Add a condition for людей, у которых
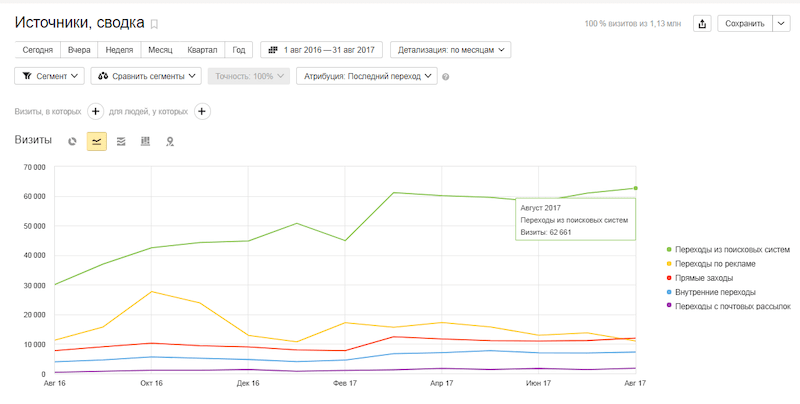 click(x=202, y=111)
